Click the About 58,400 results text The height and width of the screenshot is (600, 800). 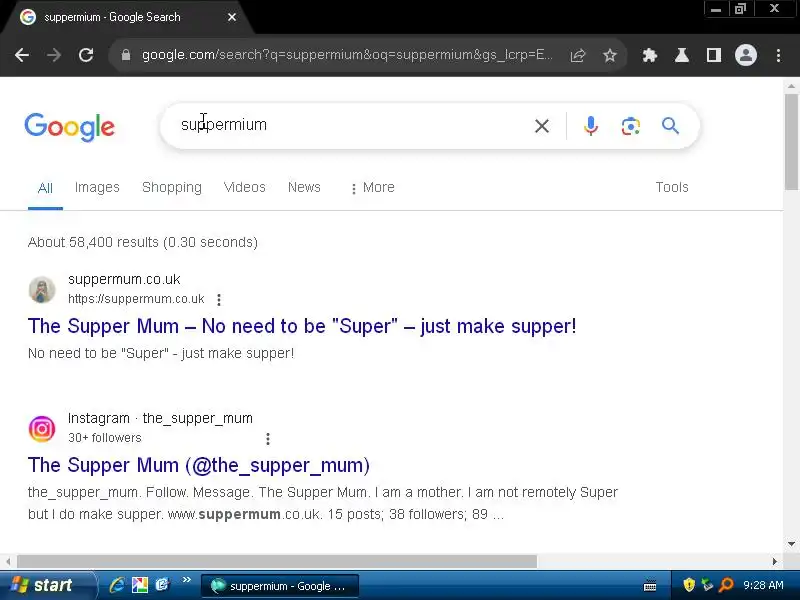click(x=143, y=242)
